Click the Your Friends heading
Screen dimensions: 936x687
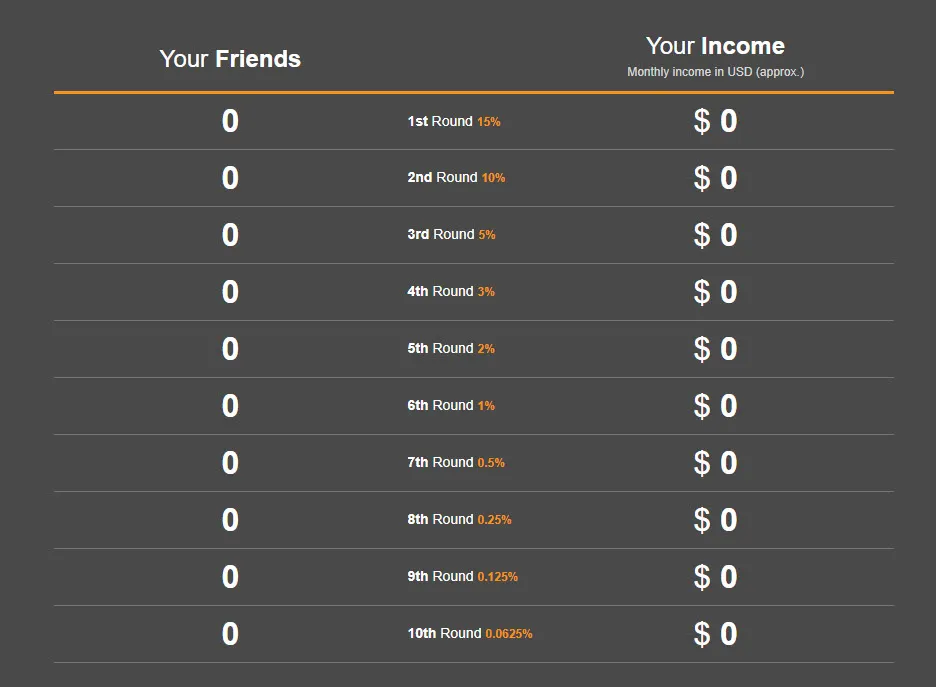point(230,59)
